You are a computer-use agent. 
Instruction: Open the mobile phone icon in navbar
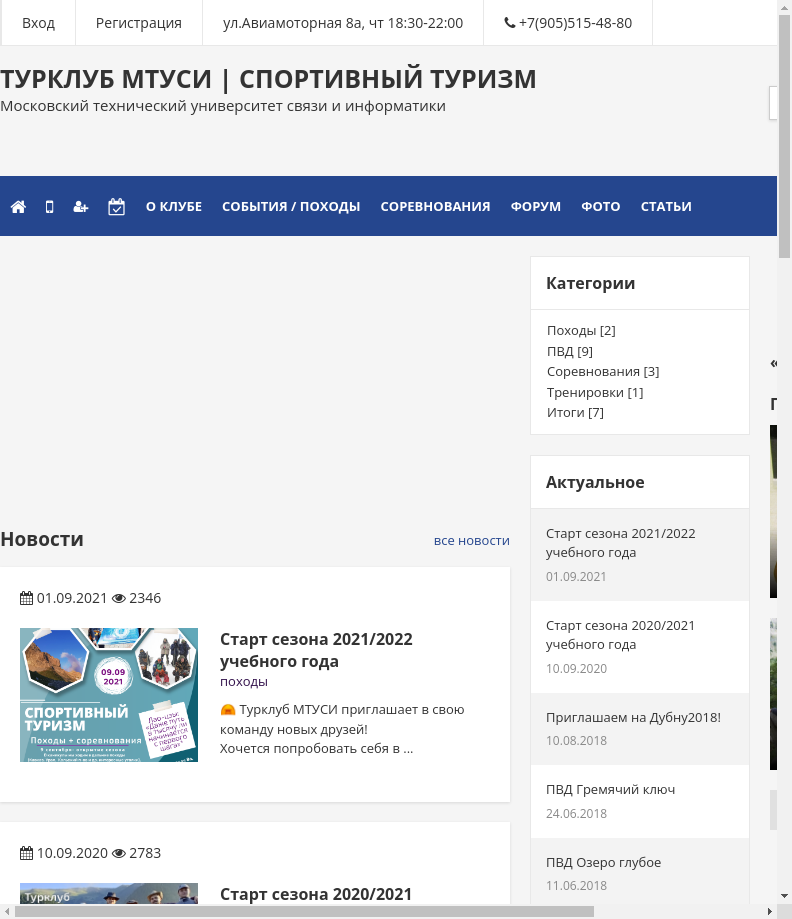(49, 207)
